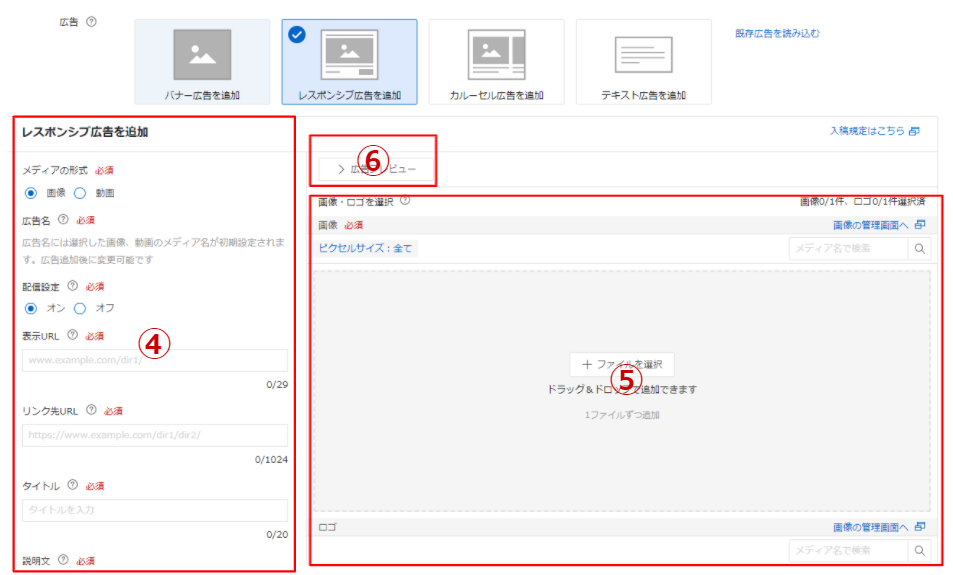Open the ピクセルサイズ：全て filter
The width and height of the screenshot is (953, 575).
click(x=365, y=248)
